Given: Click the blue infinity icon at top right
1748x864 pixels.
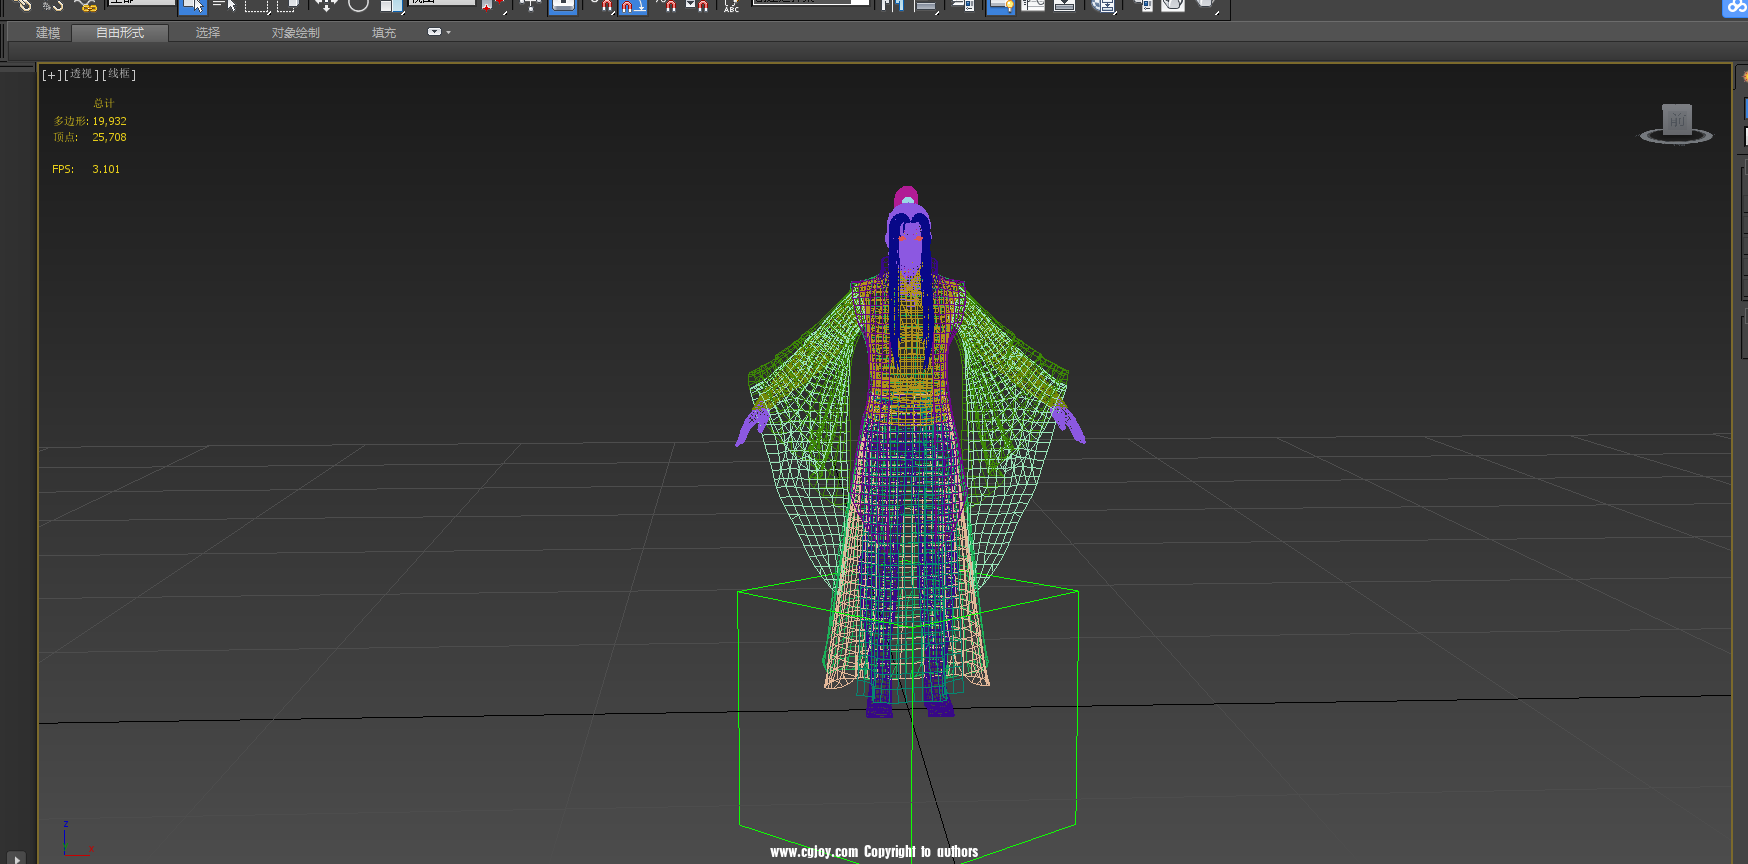Looking at the screenshot, I should (1735, 7).
